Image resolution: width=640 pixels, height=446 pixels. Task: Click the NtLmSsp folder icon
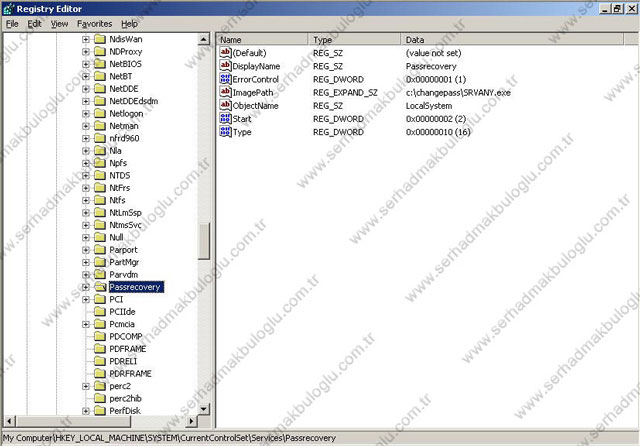[100, 213]
